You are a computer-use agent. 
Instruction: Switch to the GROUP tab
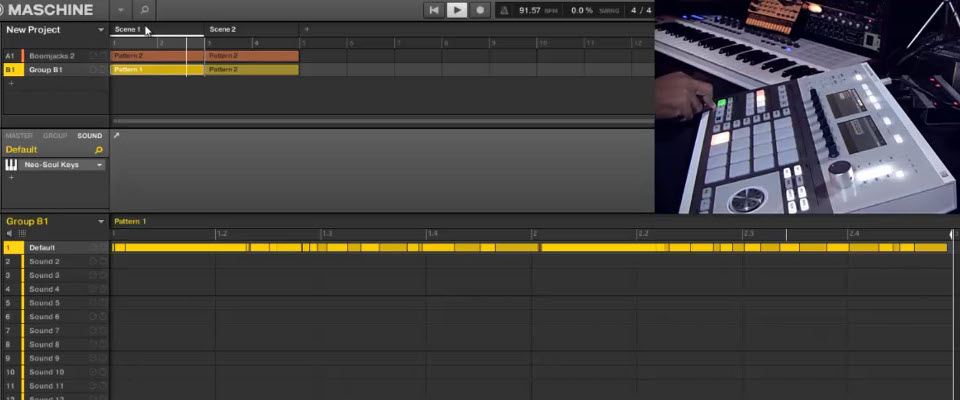point(54,135)
